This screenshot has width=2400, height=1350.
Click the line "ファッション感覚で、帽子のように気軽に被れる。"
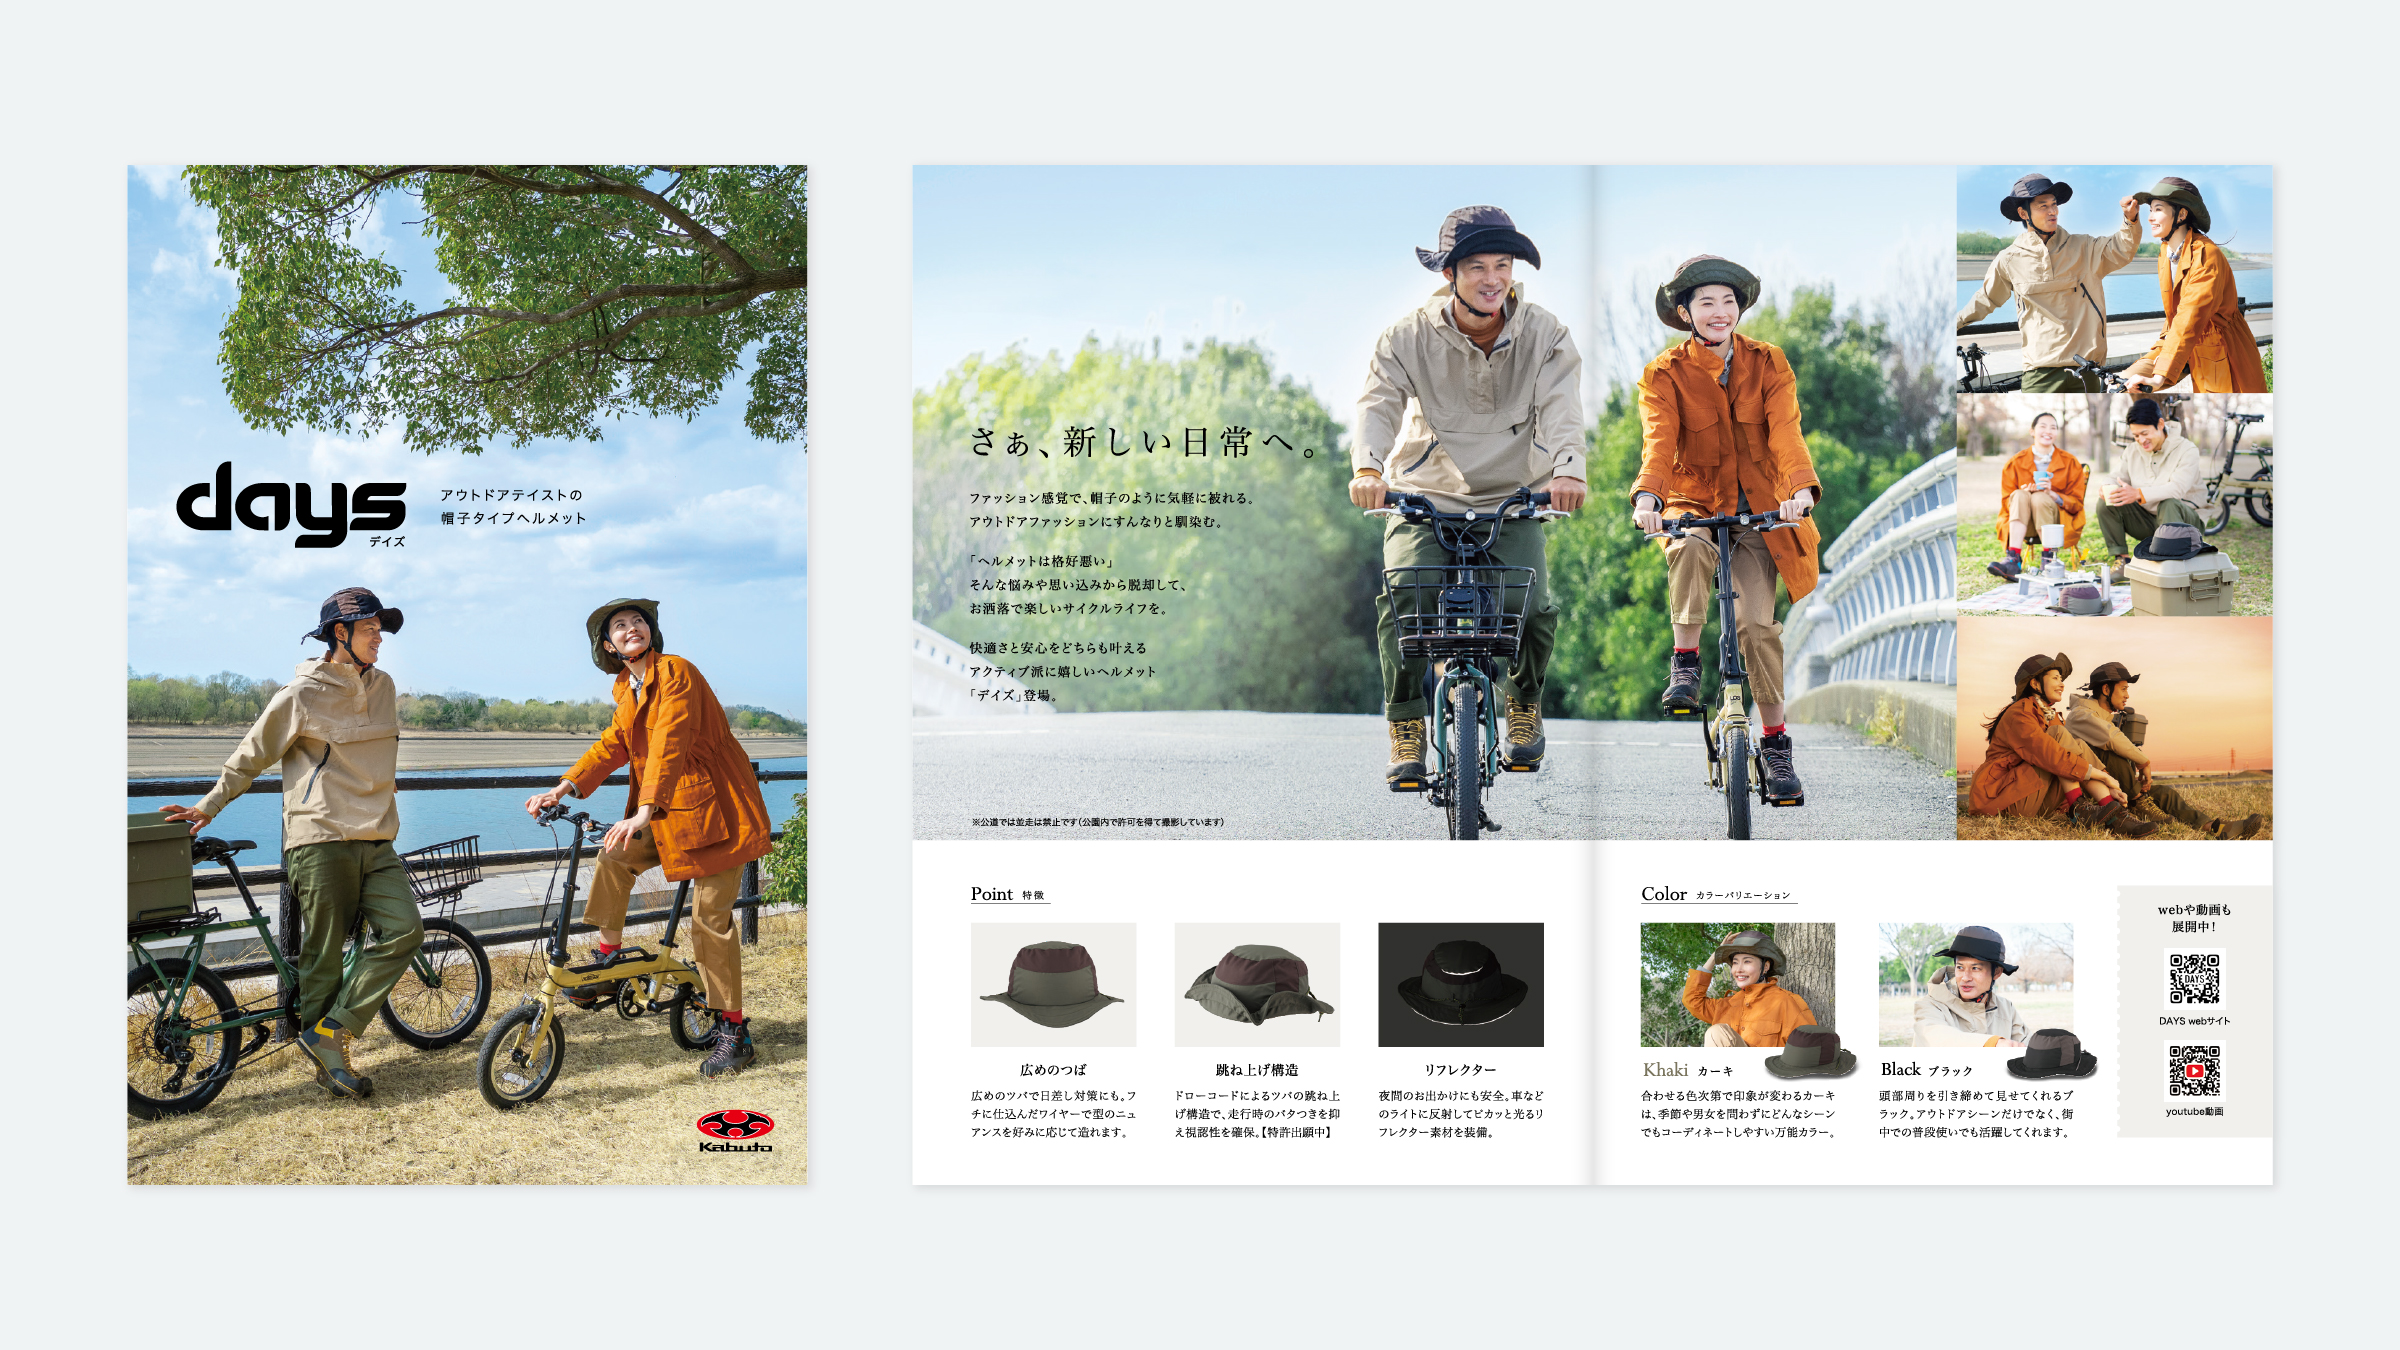pos(1113,498)
